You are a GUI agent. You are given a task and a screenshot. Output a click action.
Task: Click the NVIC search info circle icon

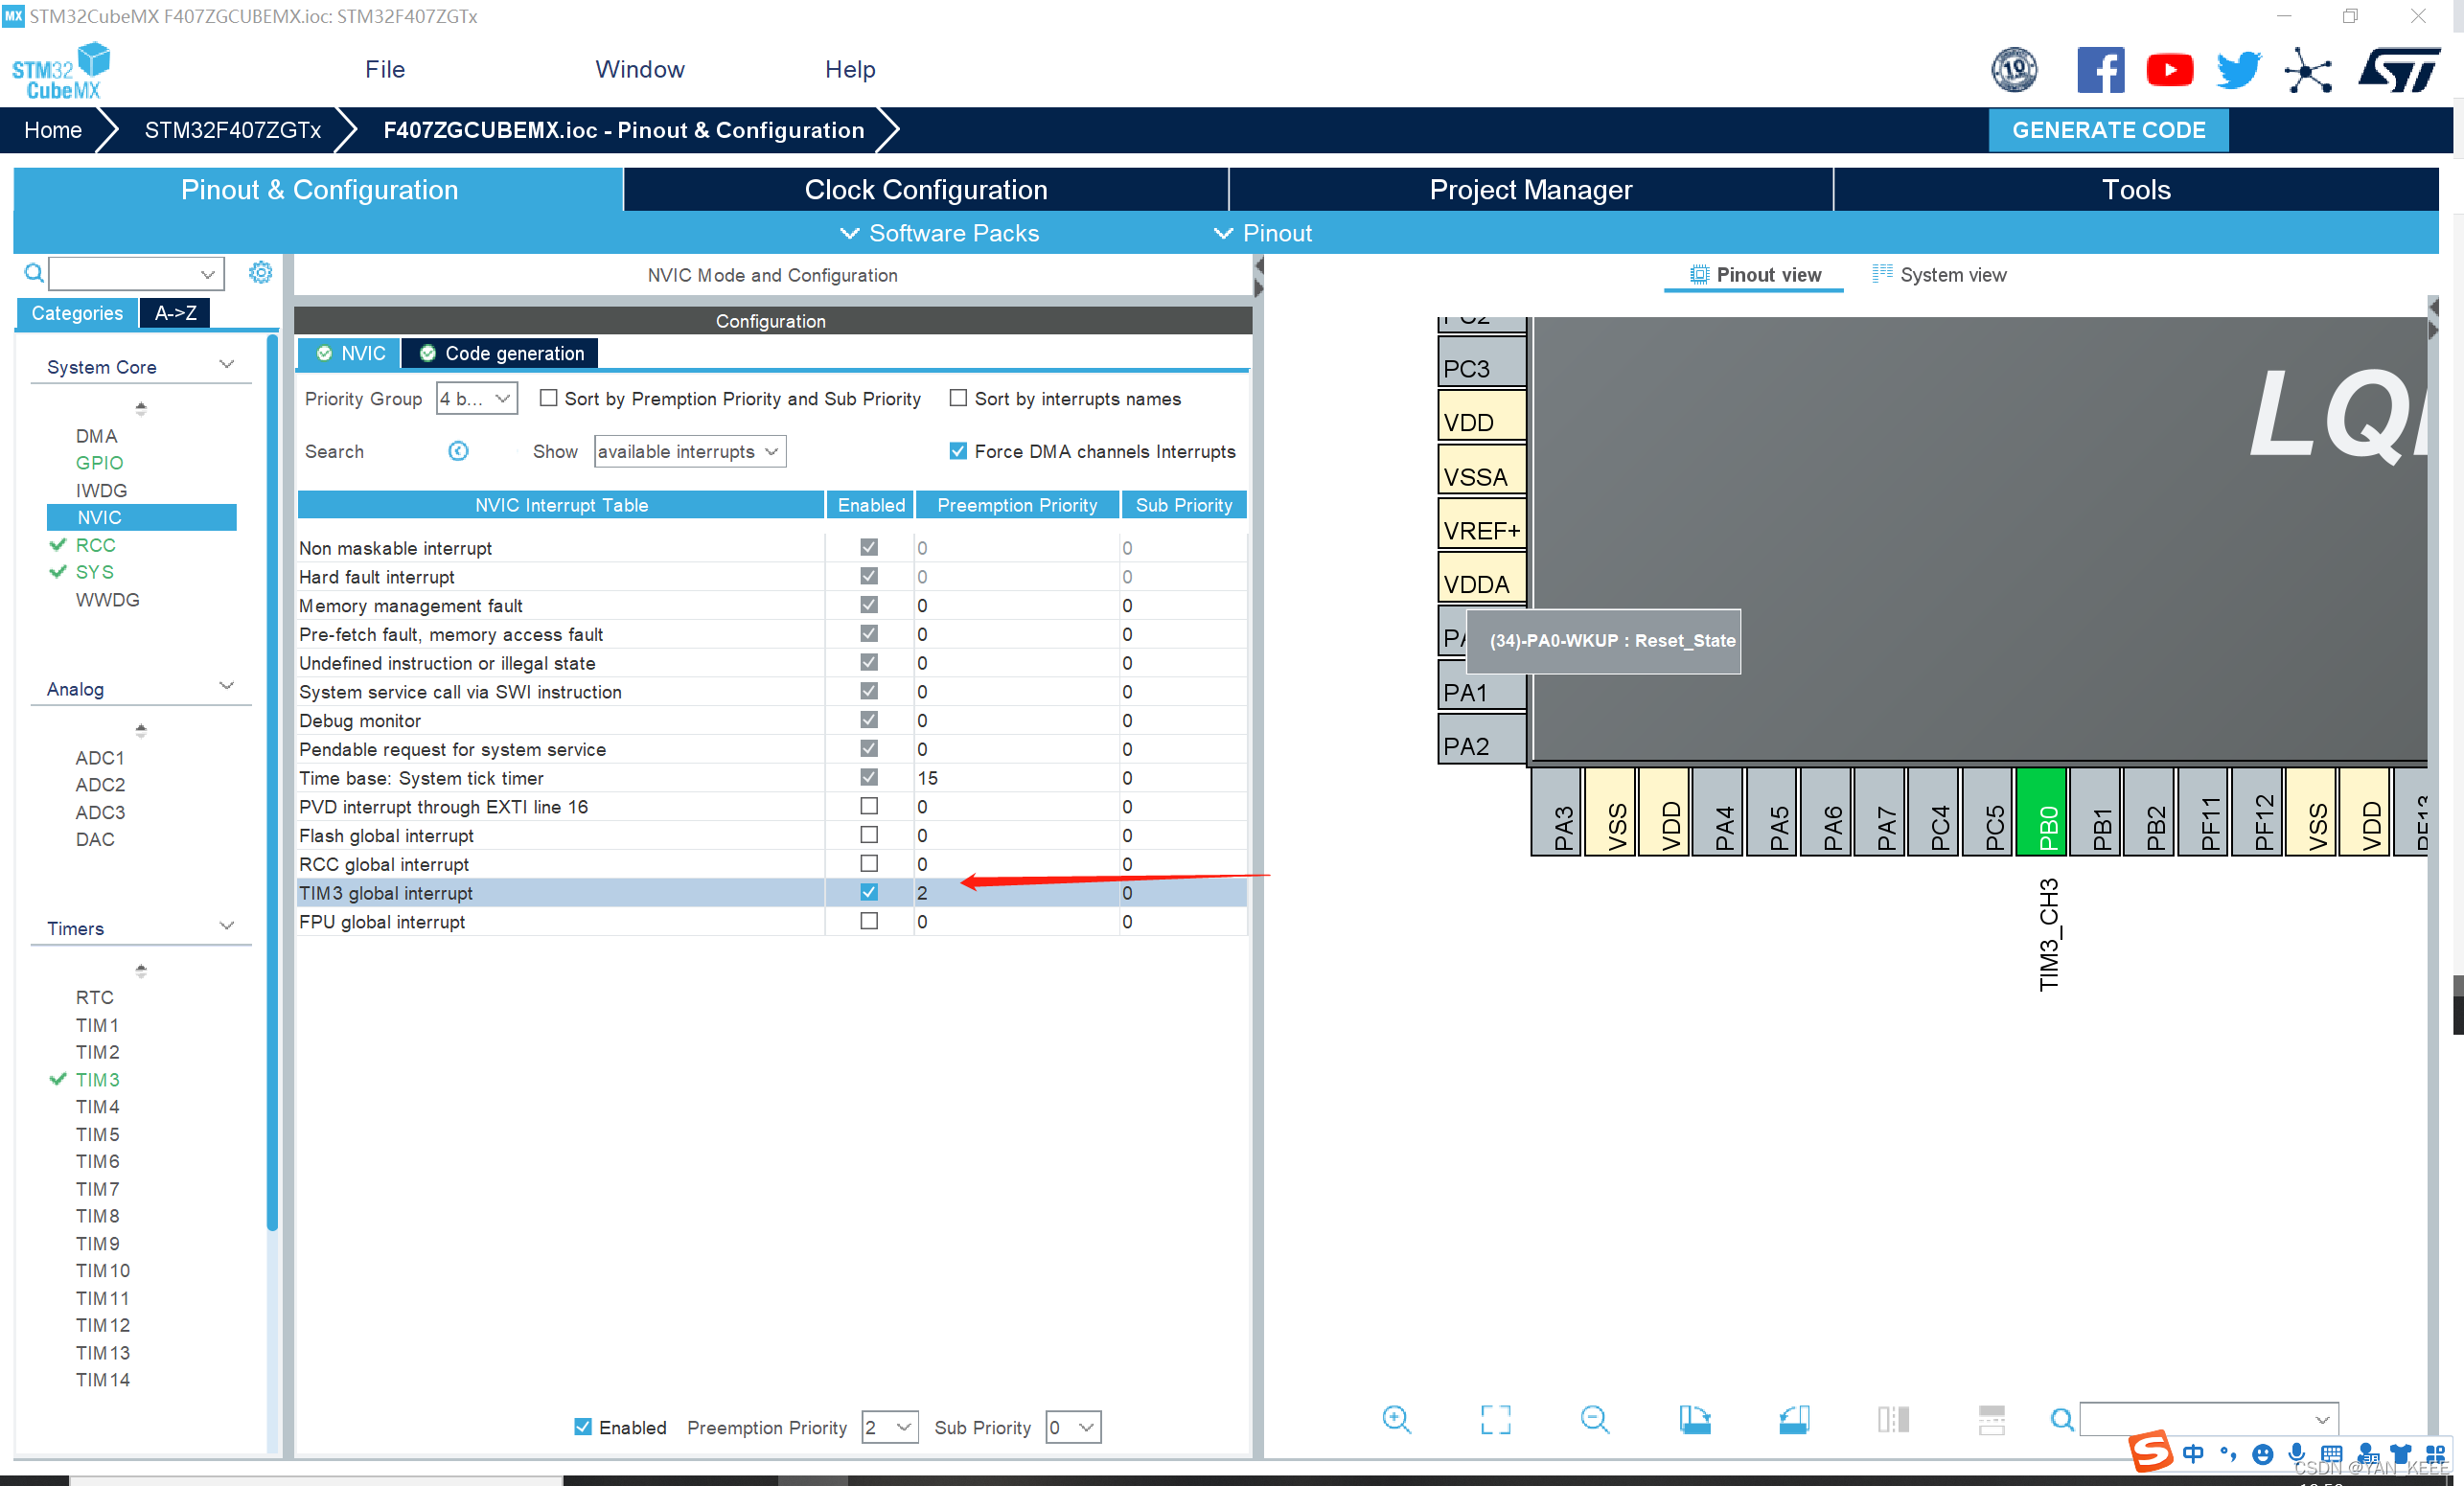458,451
